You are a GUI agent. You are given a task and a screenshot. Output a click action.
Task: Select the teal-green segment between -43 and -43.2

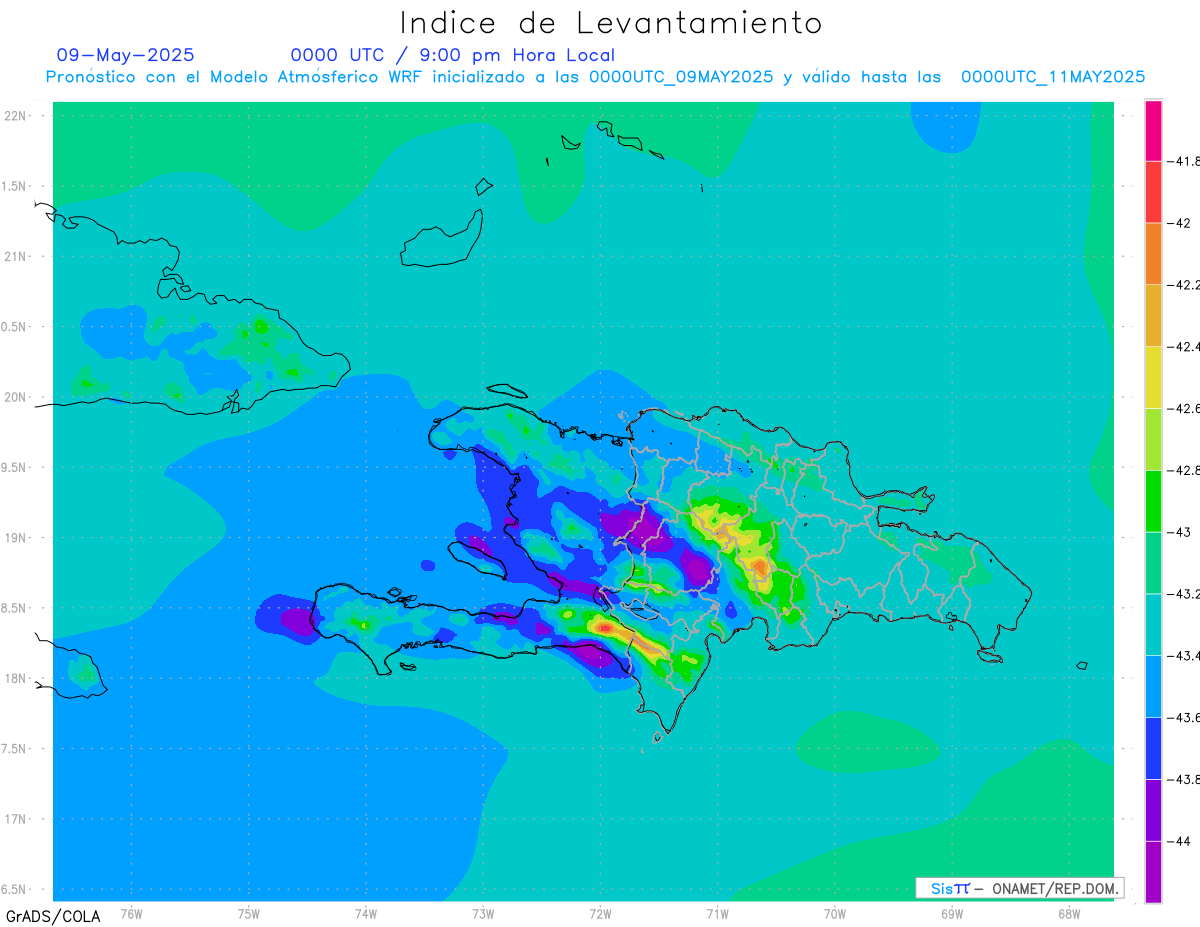(x=1153, y=563)
